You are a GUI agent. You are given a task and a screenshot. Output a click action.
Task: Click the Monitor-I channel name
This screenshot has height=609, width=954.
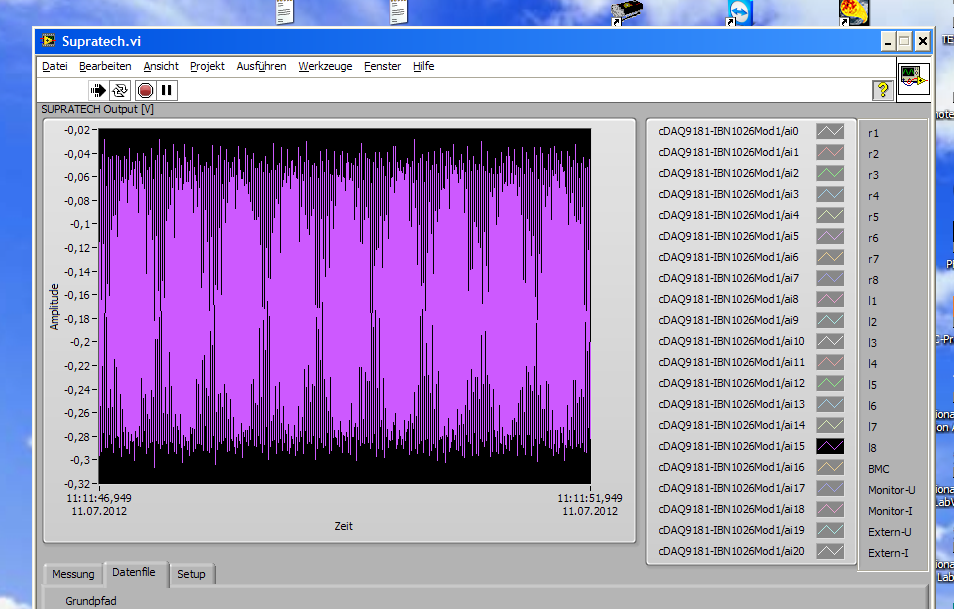pyautogui.click(x=890, y=511)
